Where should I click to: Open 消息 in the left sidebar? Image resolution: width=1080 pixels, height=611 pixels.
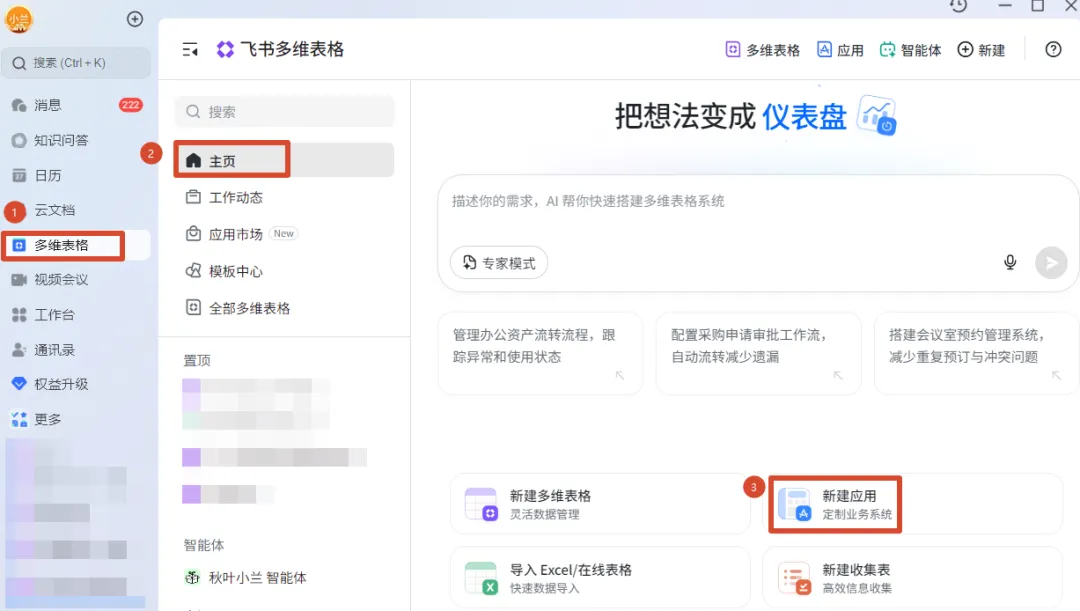pyautogui.click(x=76, y=105)
